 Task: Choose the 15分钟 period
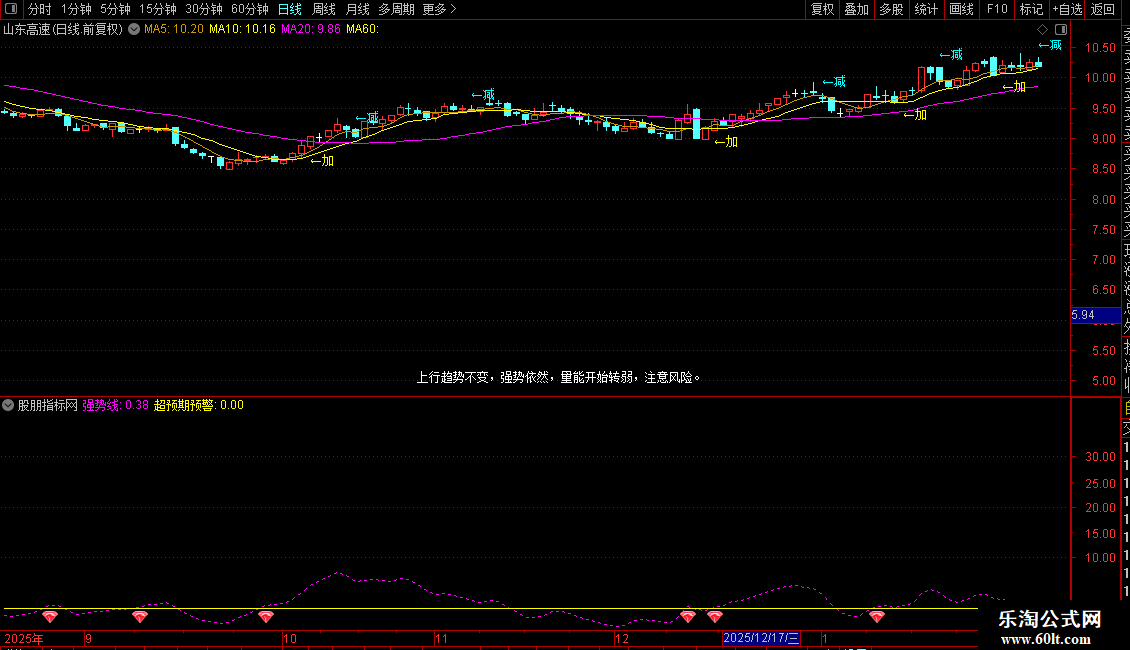click(158, 9)
